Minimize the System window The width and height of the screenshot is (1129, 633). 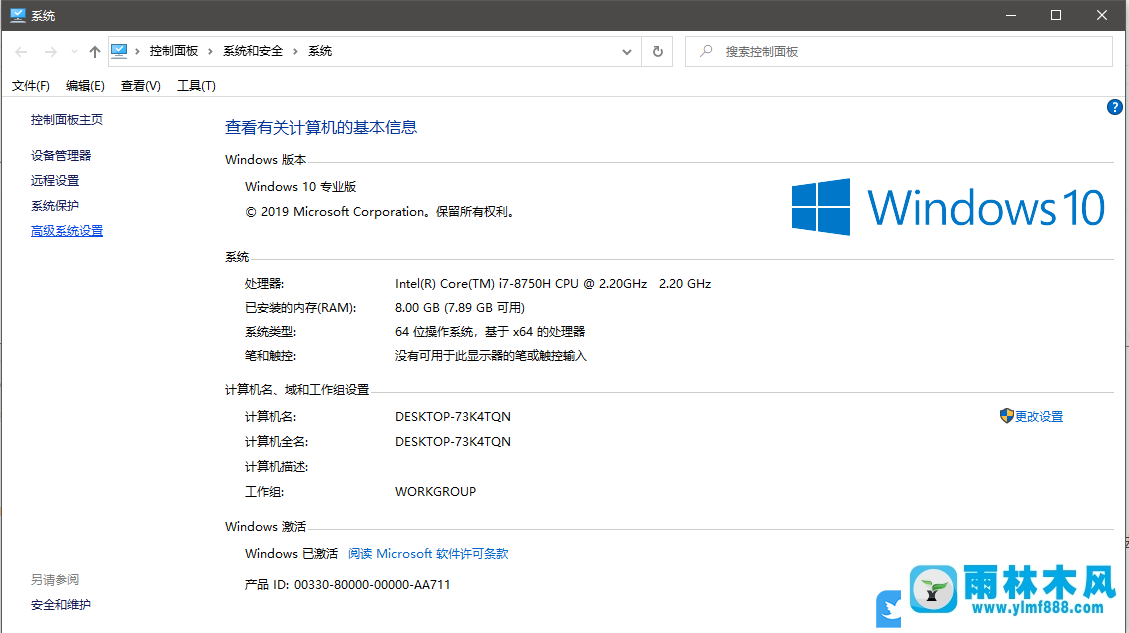pyautogui.click(x=1011, y=15)
